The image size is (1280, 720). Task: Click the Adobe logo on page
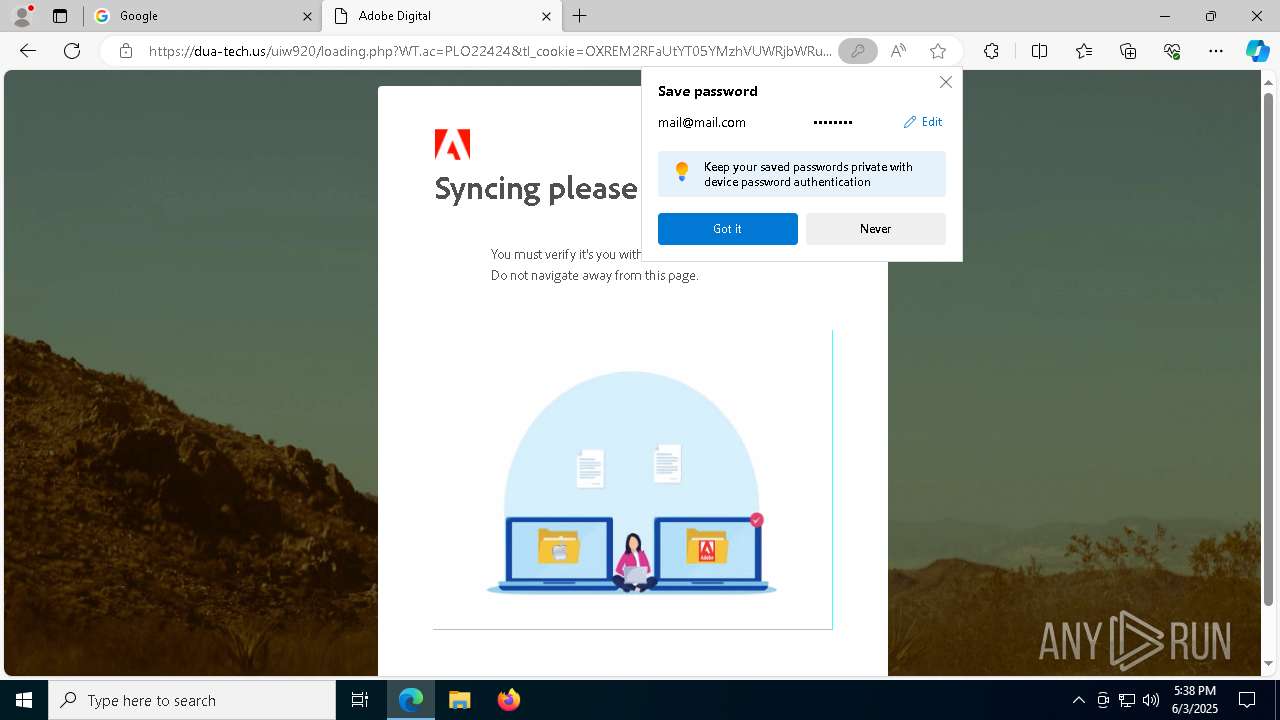452,144
